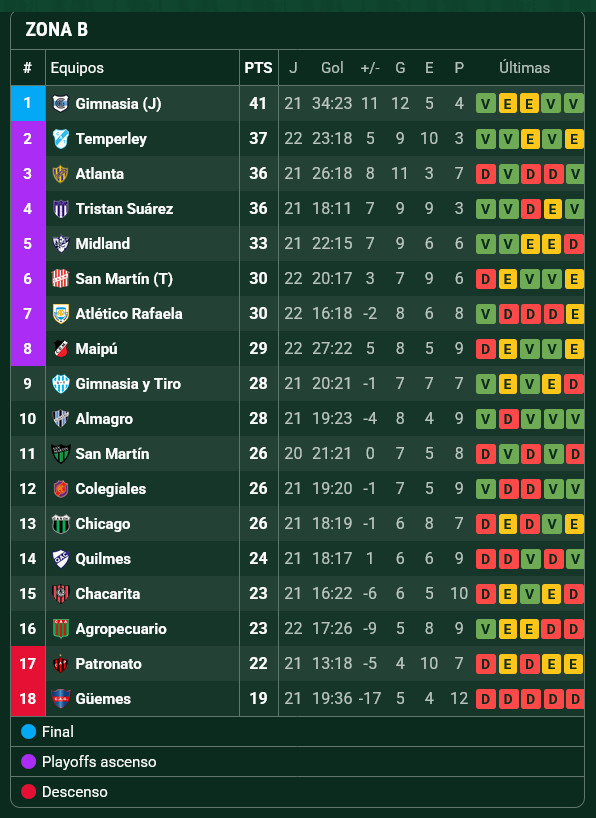This screenshot has width=596, height=818.
Task: Select the Últimas column header
Action: pyautogui.click(x=525, y=68)
